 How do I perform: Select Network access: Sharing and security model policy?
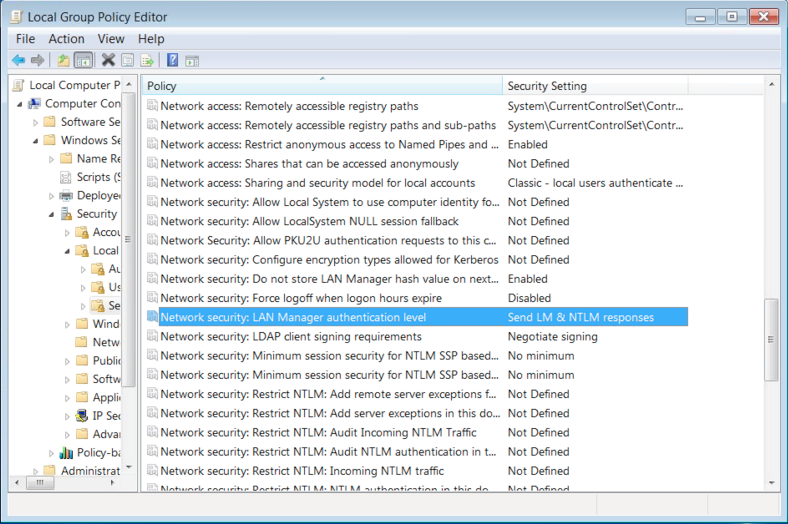318,183
